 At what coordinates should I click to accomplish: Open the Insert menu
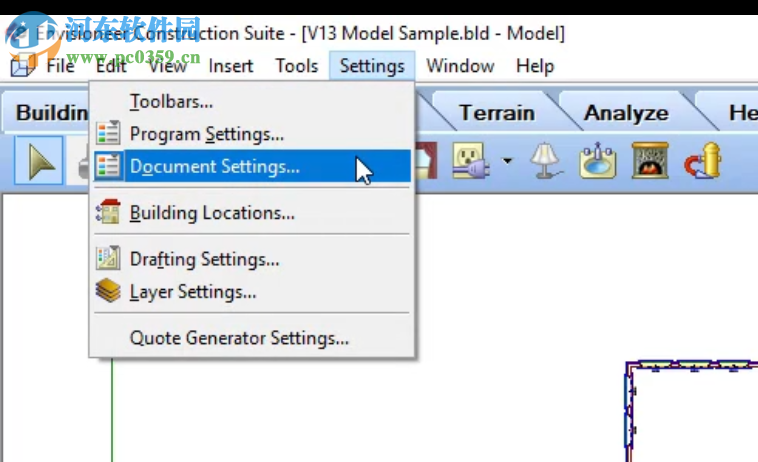231,66
